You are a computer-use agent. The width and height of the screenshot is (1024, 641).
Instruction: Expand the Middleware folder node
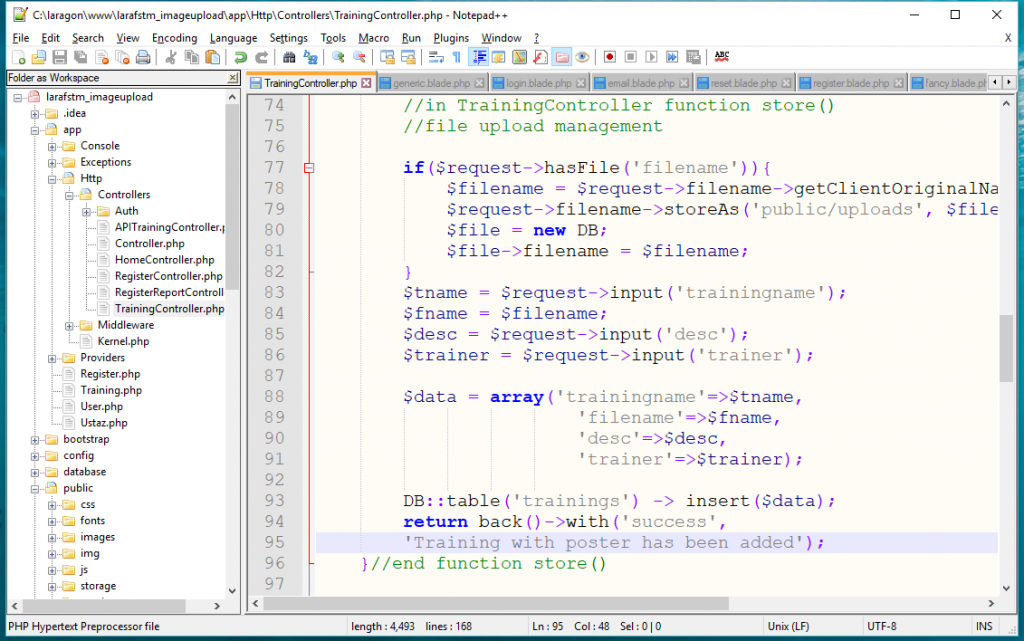point(71,325)
